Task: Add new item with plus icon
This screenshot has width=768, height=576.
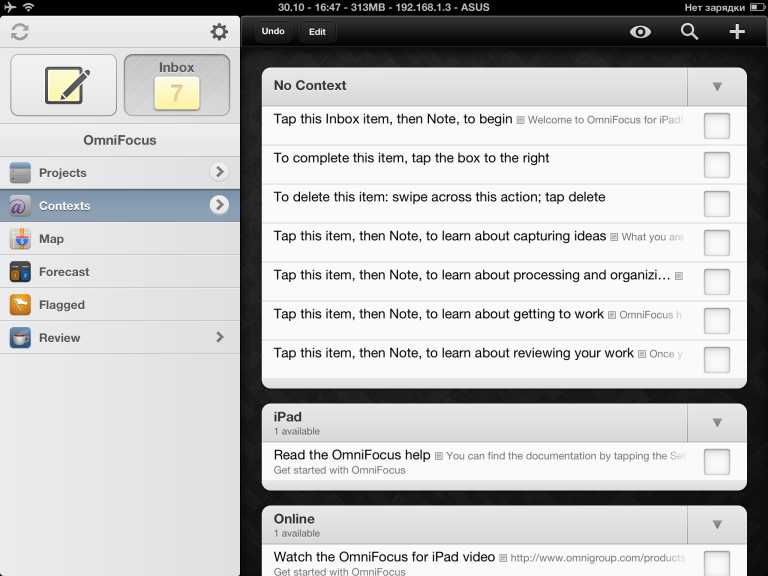Action: [x=737, y=32]
